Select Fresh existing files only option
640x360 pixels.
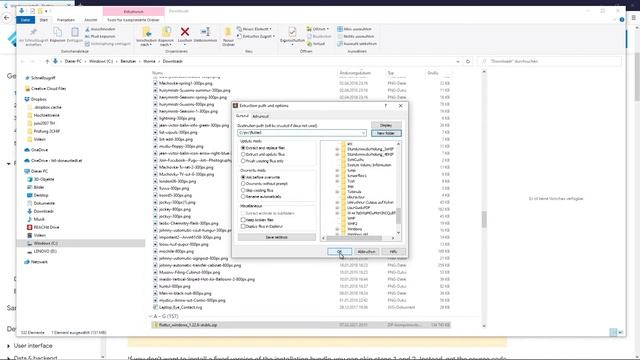click(262, 161)
